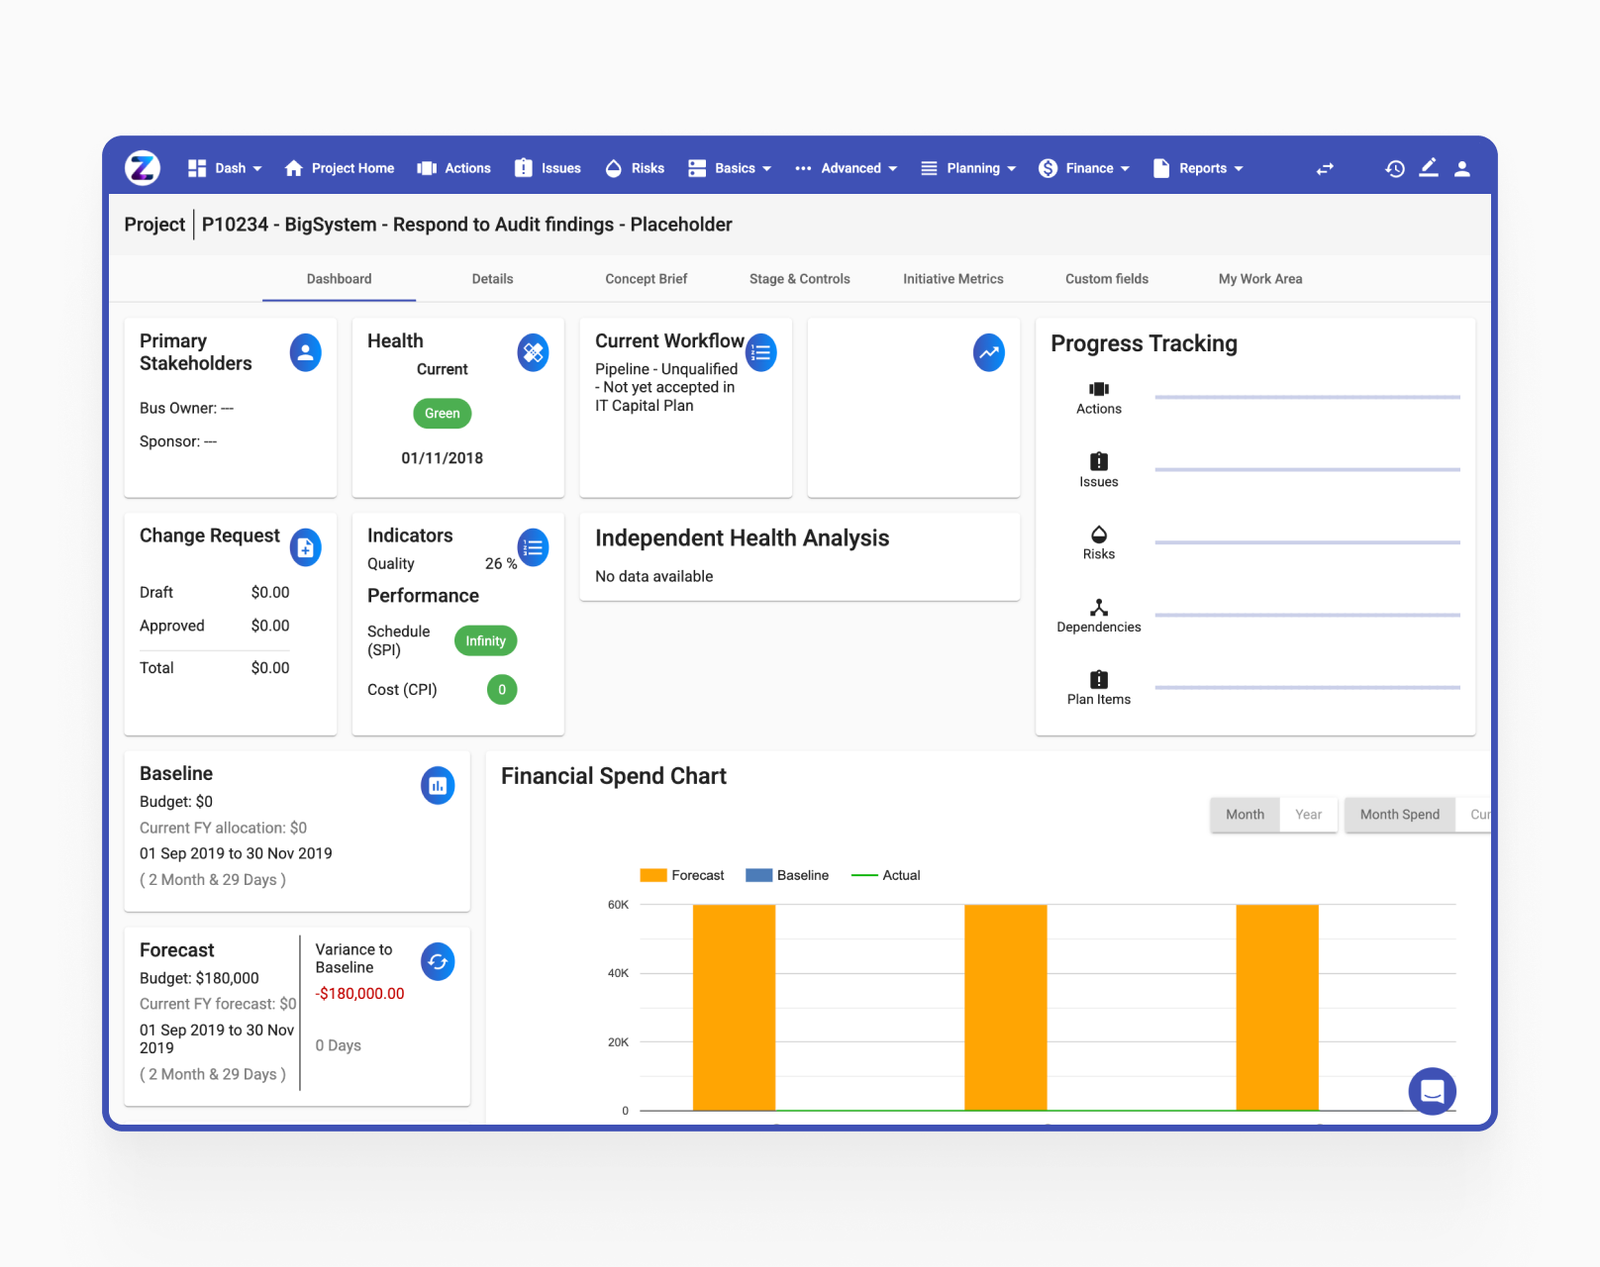Toggle chart view to Month
The image size is (1600, 1267).
coord(1244,815)
